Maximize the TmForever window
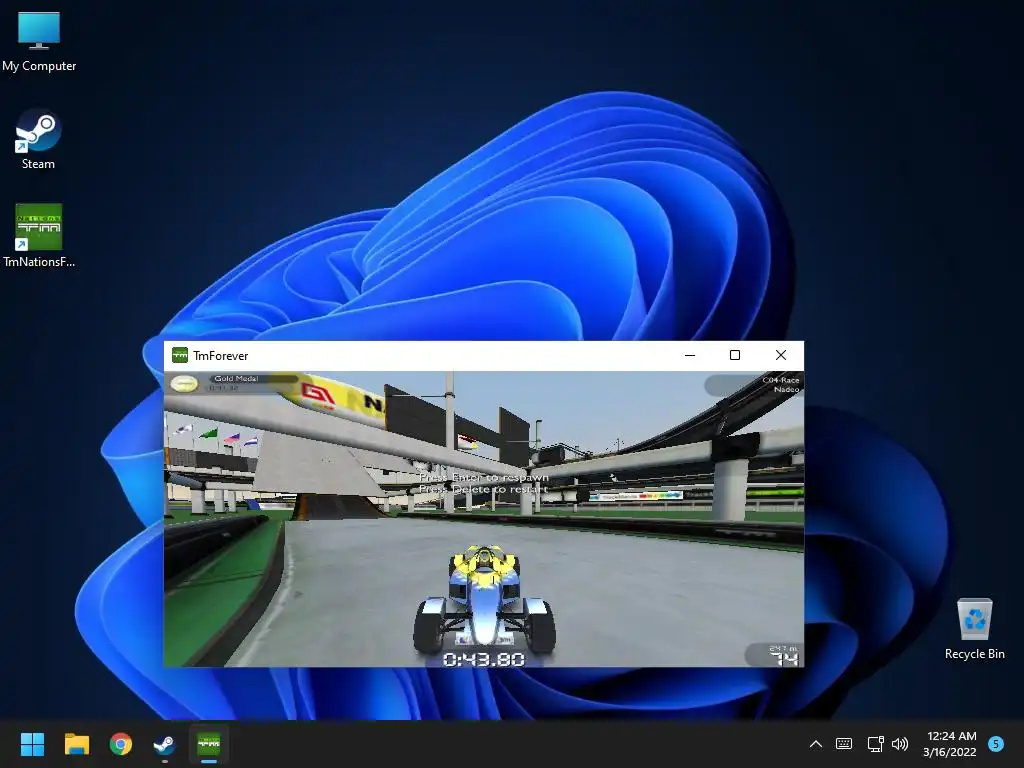 pos(735,355)
